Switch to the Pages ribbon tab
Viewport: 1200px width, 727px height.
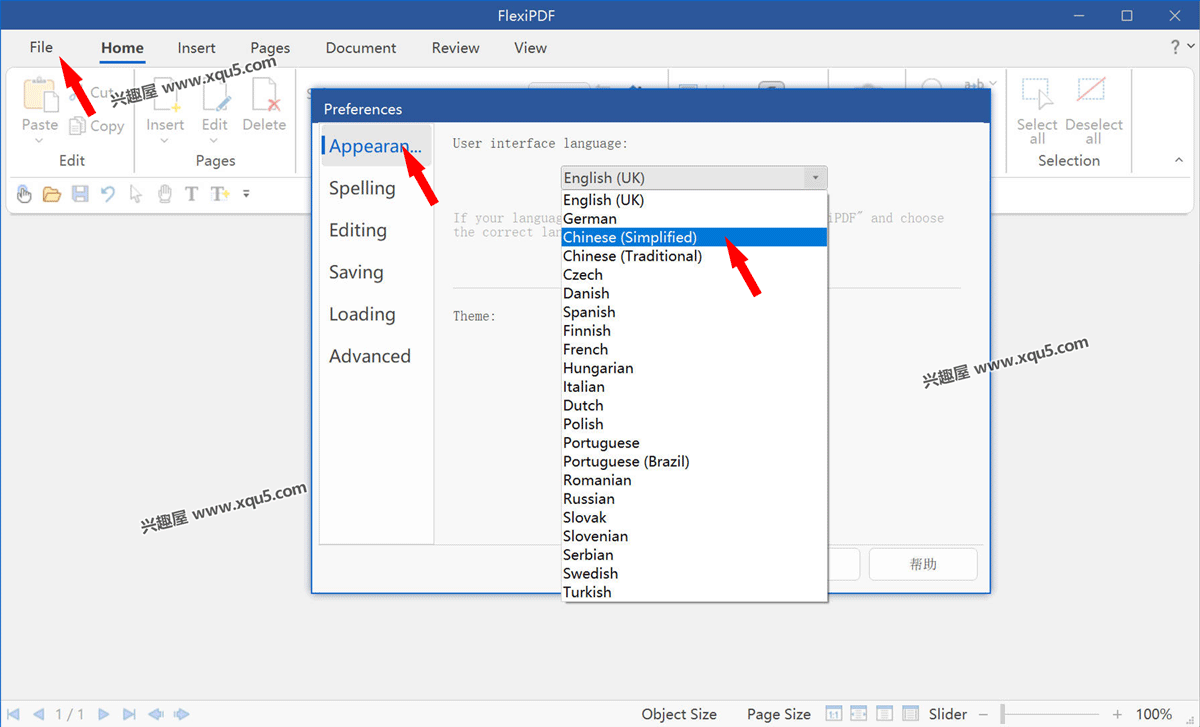270,47
